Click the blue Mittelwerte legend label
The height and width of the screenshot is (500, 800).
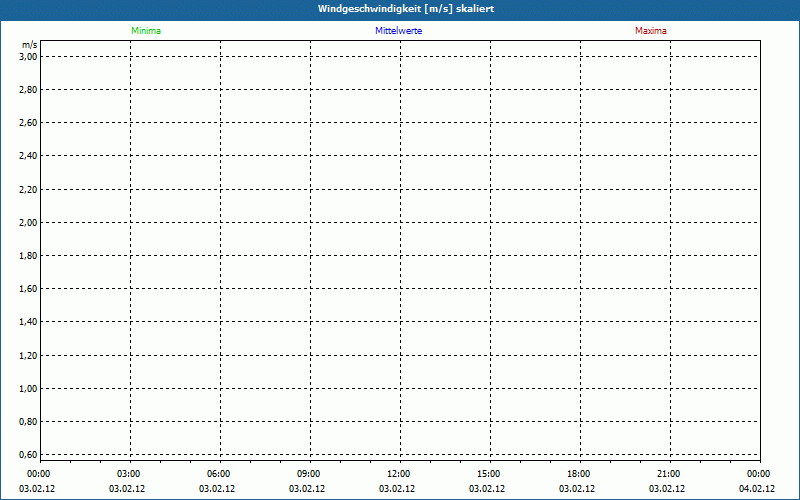pyautogui.click(x=398, y=31)
